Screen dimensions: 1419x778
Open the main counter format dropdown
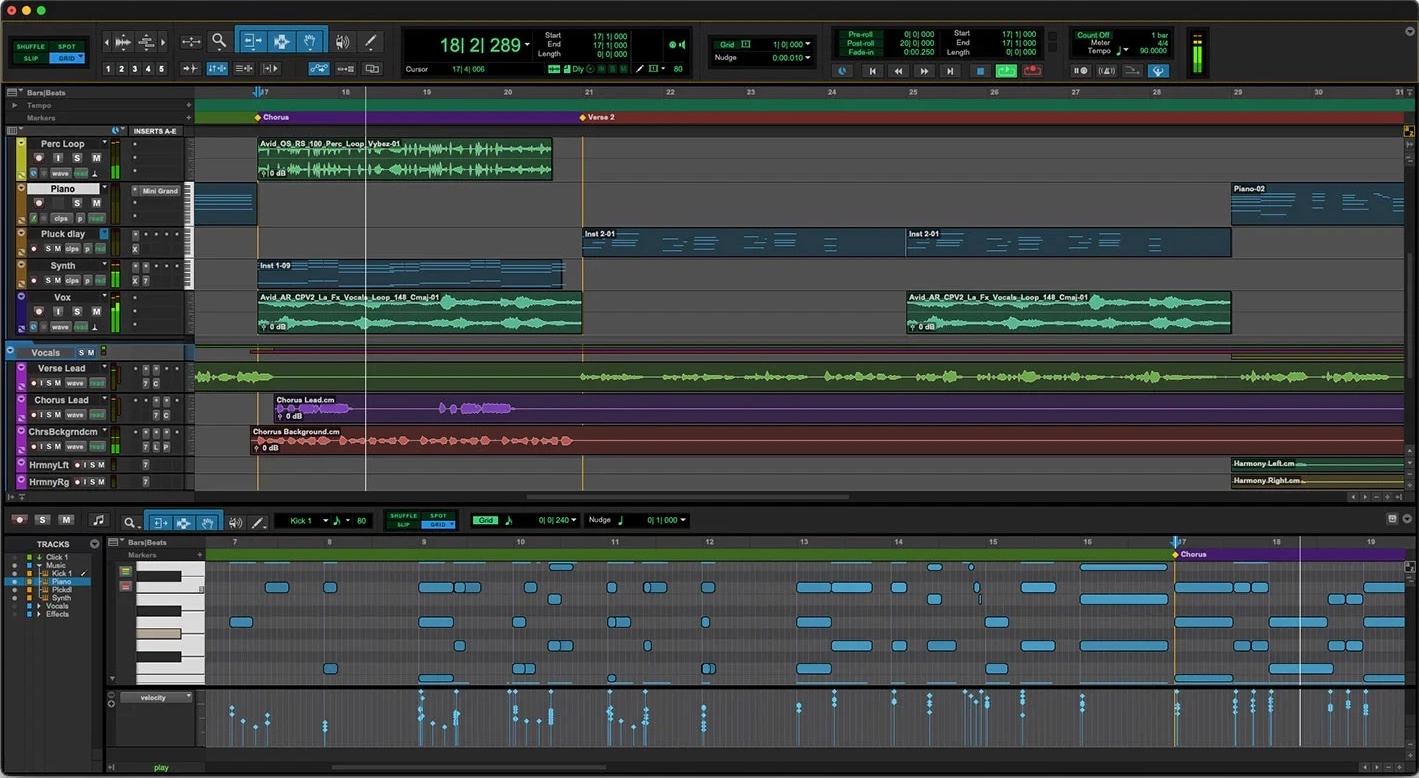tap(527, 47)
